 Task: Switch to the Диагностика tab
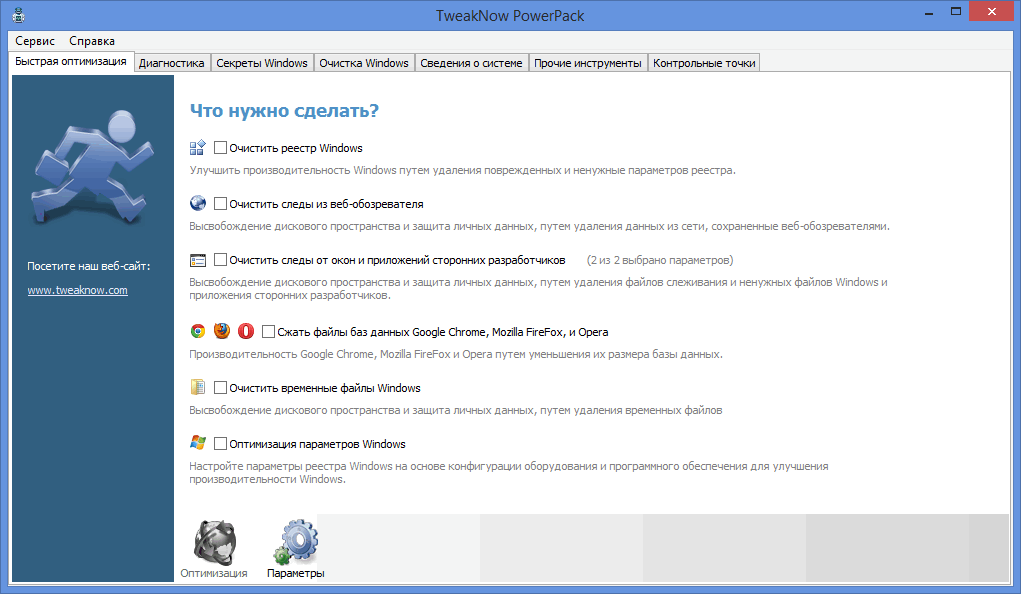(x=172, y=63)
